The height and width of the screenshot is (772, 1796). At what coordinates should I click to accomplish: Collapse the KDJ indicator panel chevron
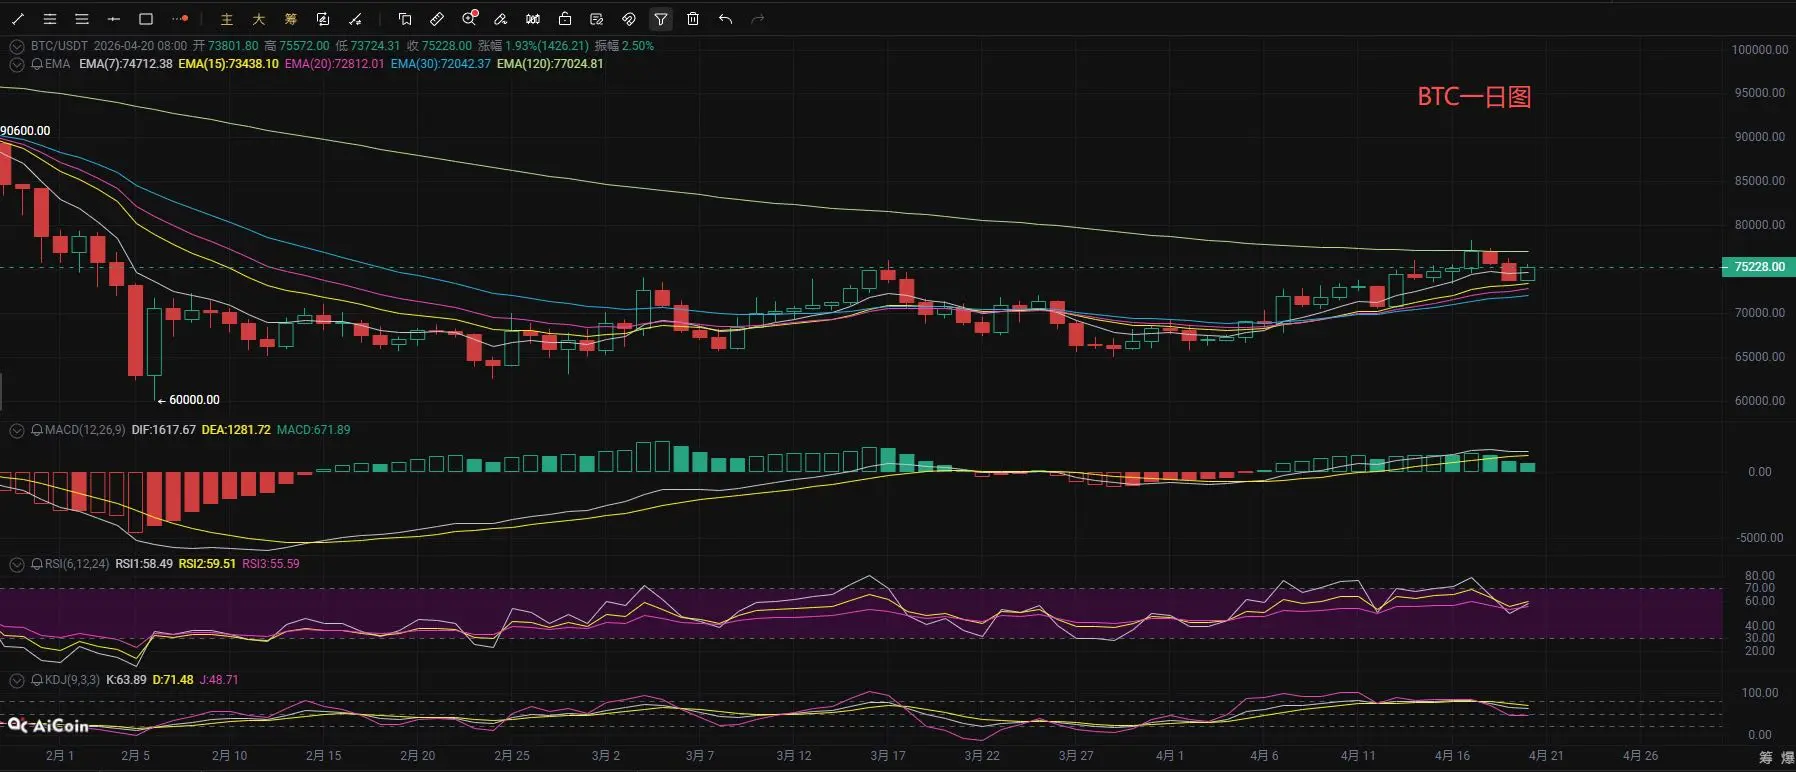(x=17, y=680)
